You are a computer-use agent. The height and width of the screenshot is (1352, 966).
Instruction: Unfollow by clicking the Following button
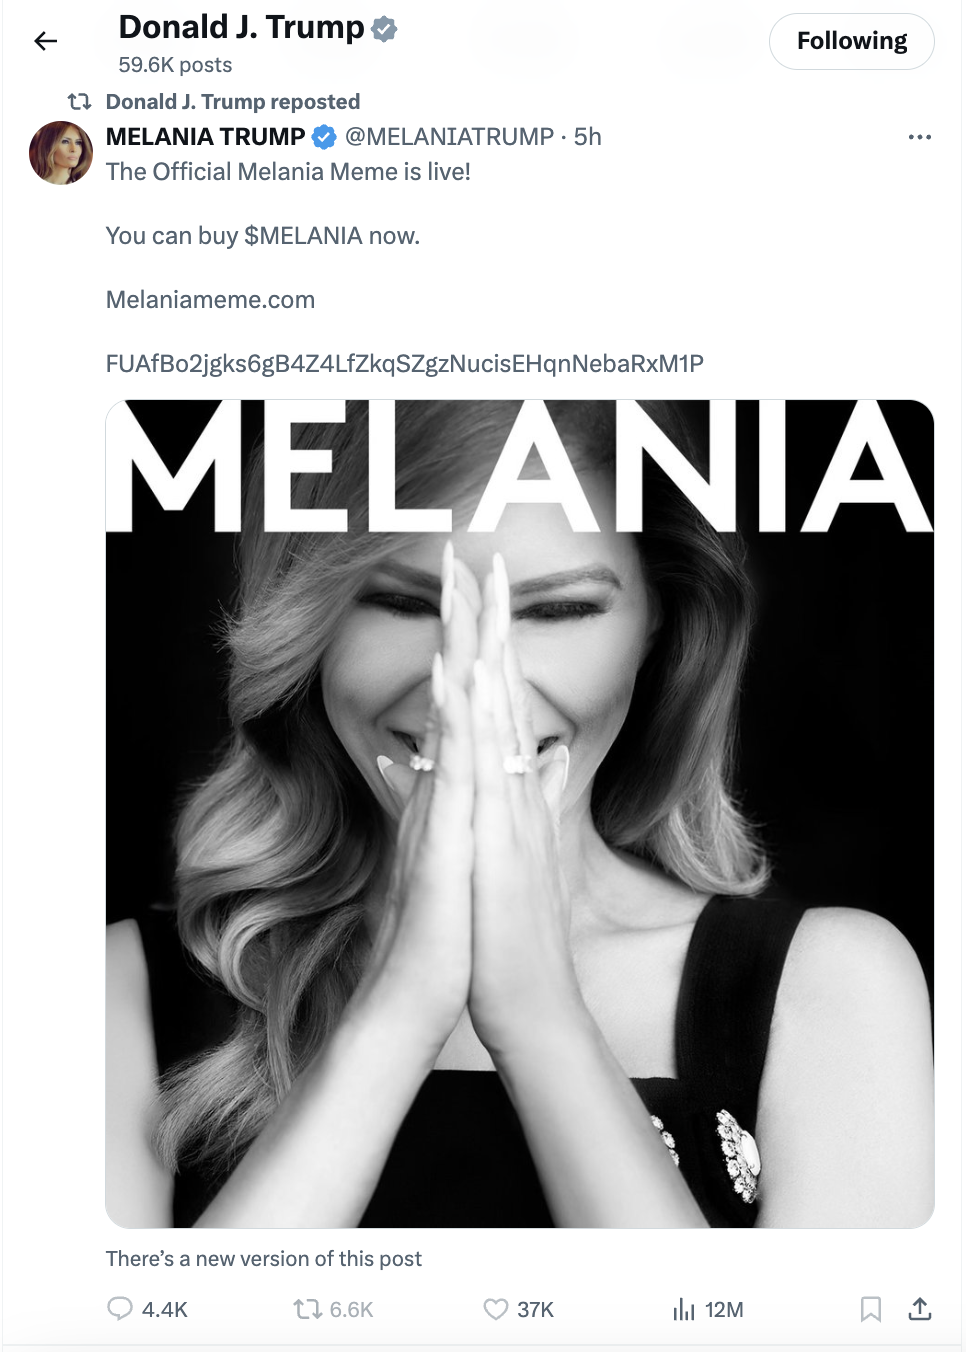pyautogui.click(x=851, y=41)
